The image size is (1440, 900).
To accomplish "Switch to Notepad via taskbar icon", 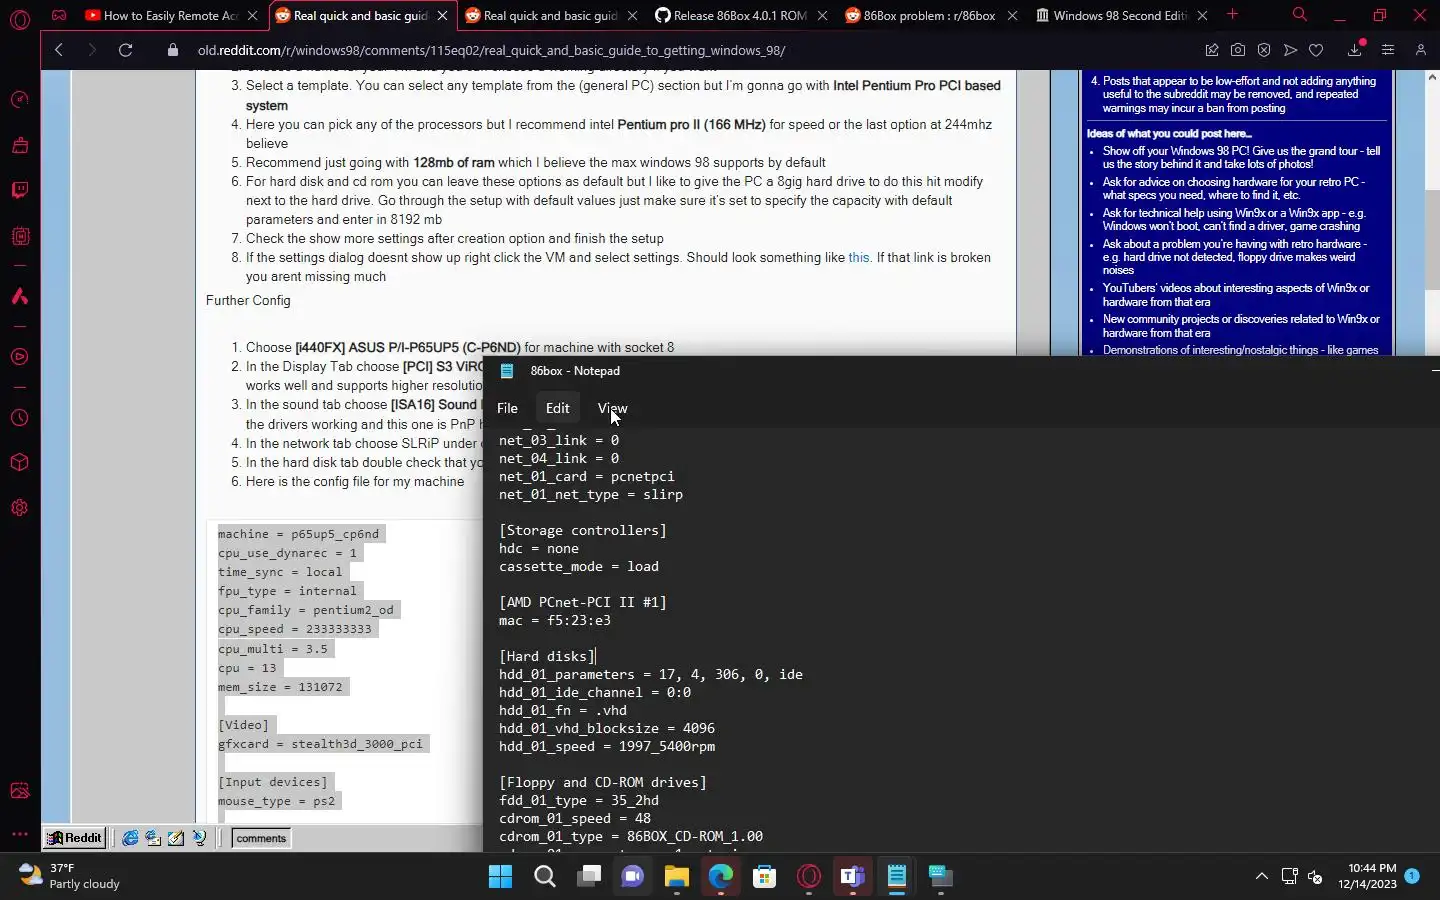I will (897, 877).
